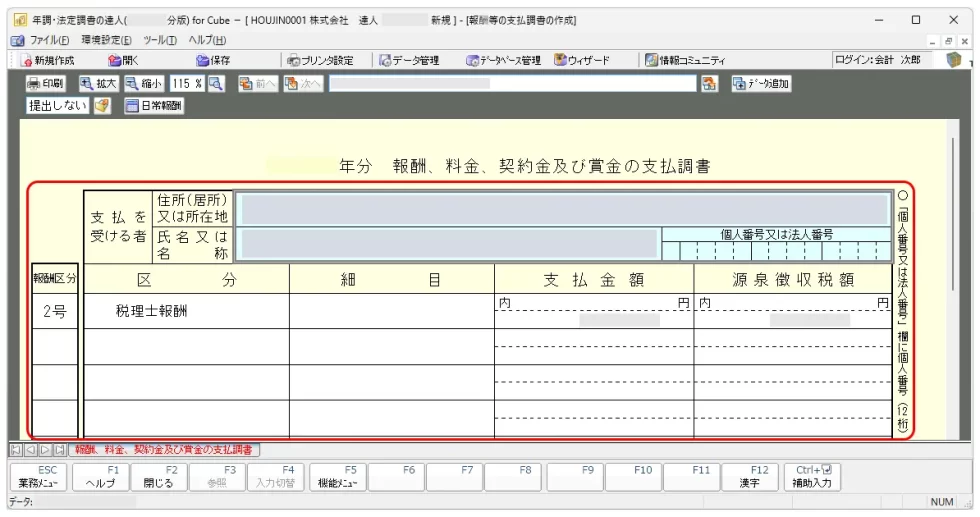Click the 印刷 print button
980x517 pixels.
point(46,84)
